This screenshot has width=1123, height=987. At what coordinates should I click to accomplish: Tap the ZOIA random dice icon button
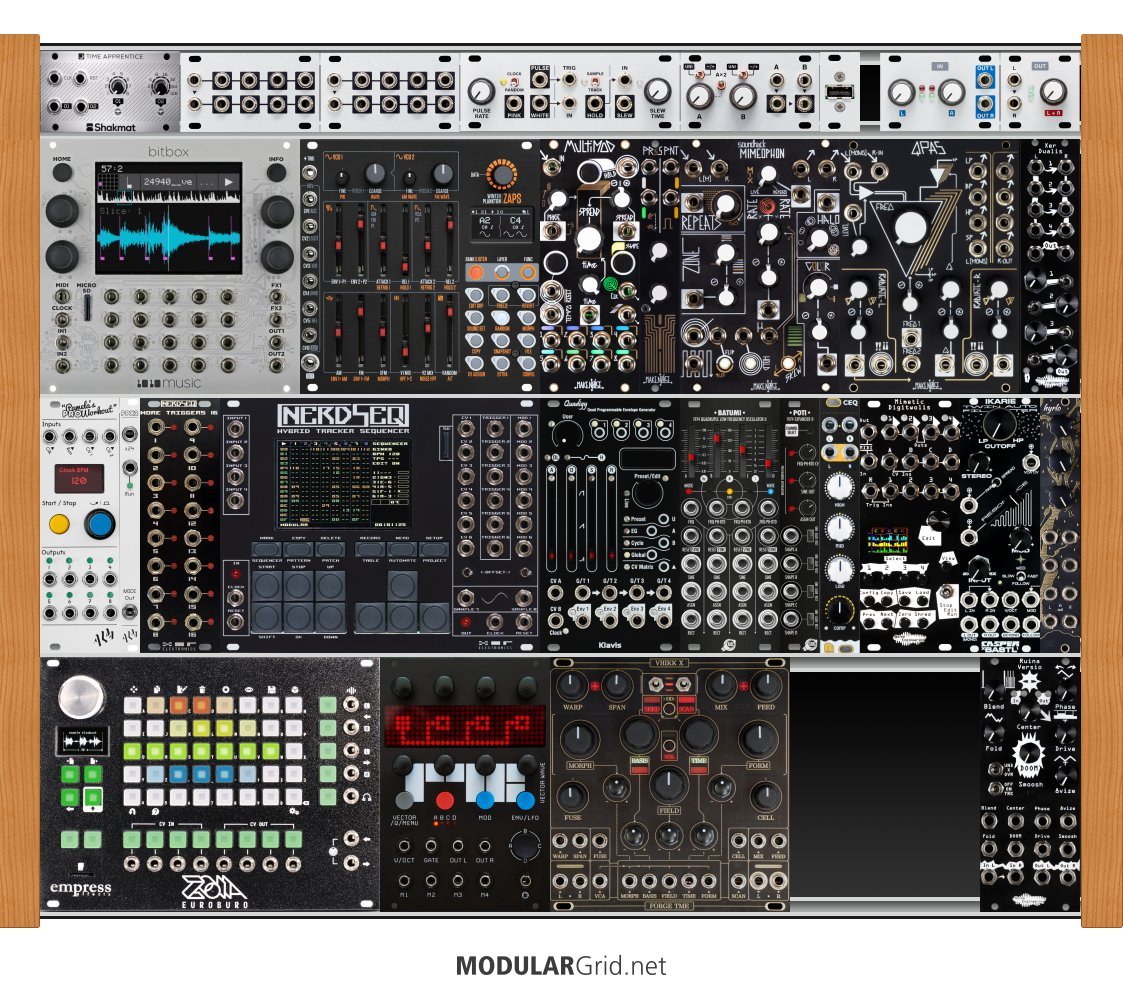pos(295,690)
